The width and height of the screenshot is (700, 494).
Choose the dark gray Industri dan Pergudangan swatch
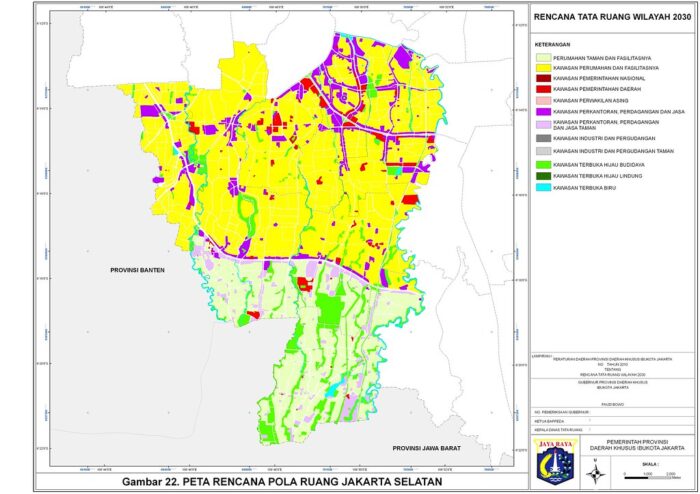point(543,137)
